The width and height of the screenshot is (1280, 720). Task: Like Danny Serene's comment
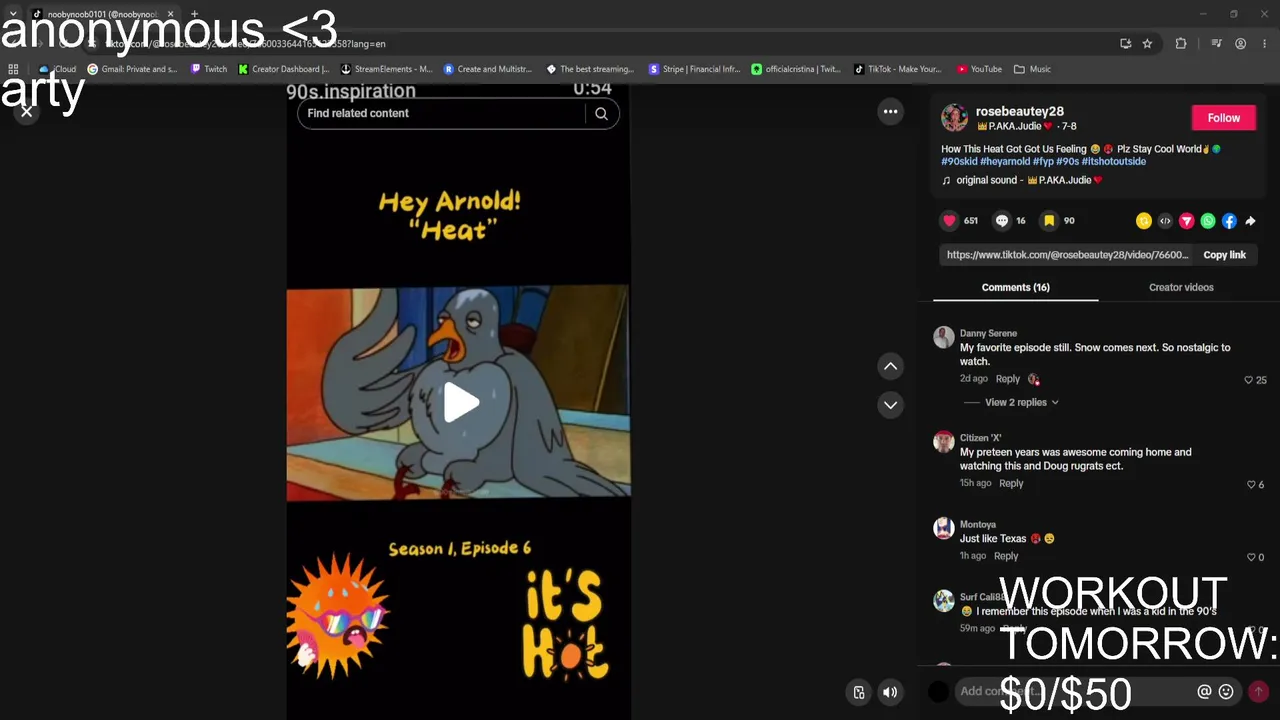tap(1248, 380)
